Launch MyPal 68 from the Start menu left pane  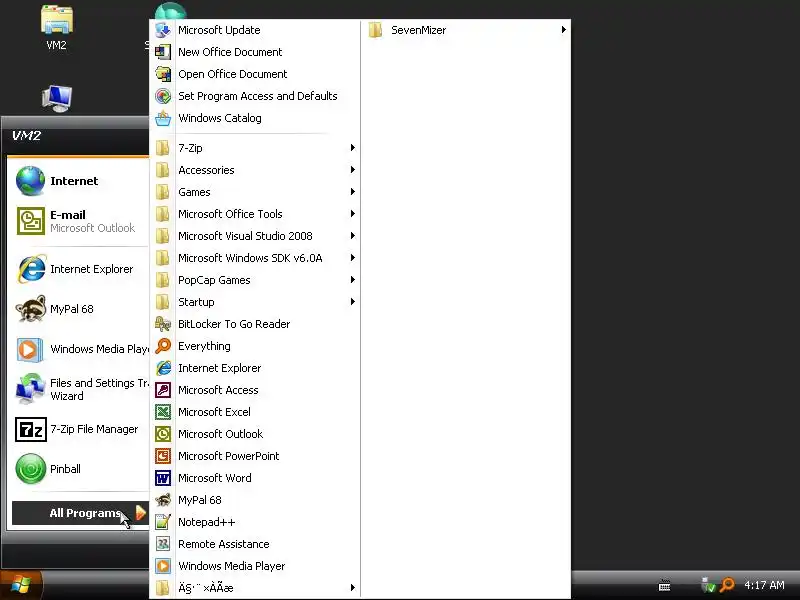[x=81, y=309]
